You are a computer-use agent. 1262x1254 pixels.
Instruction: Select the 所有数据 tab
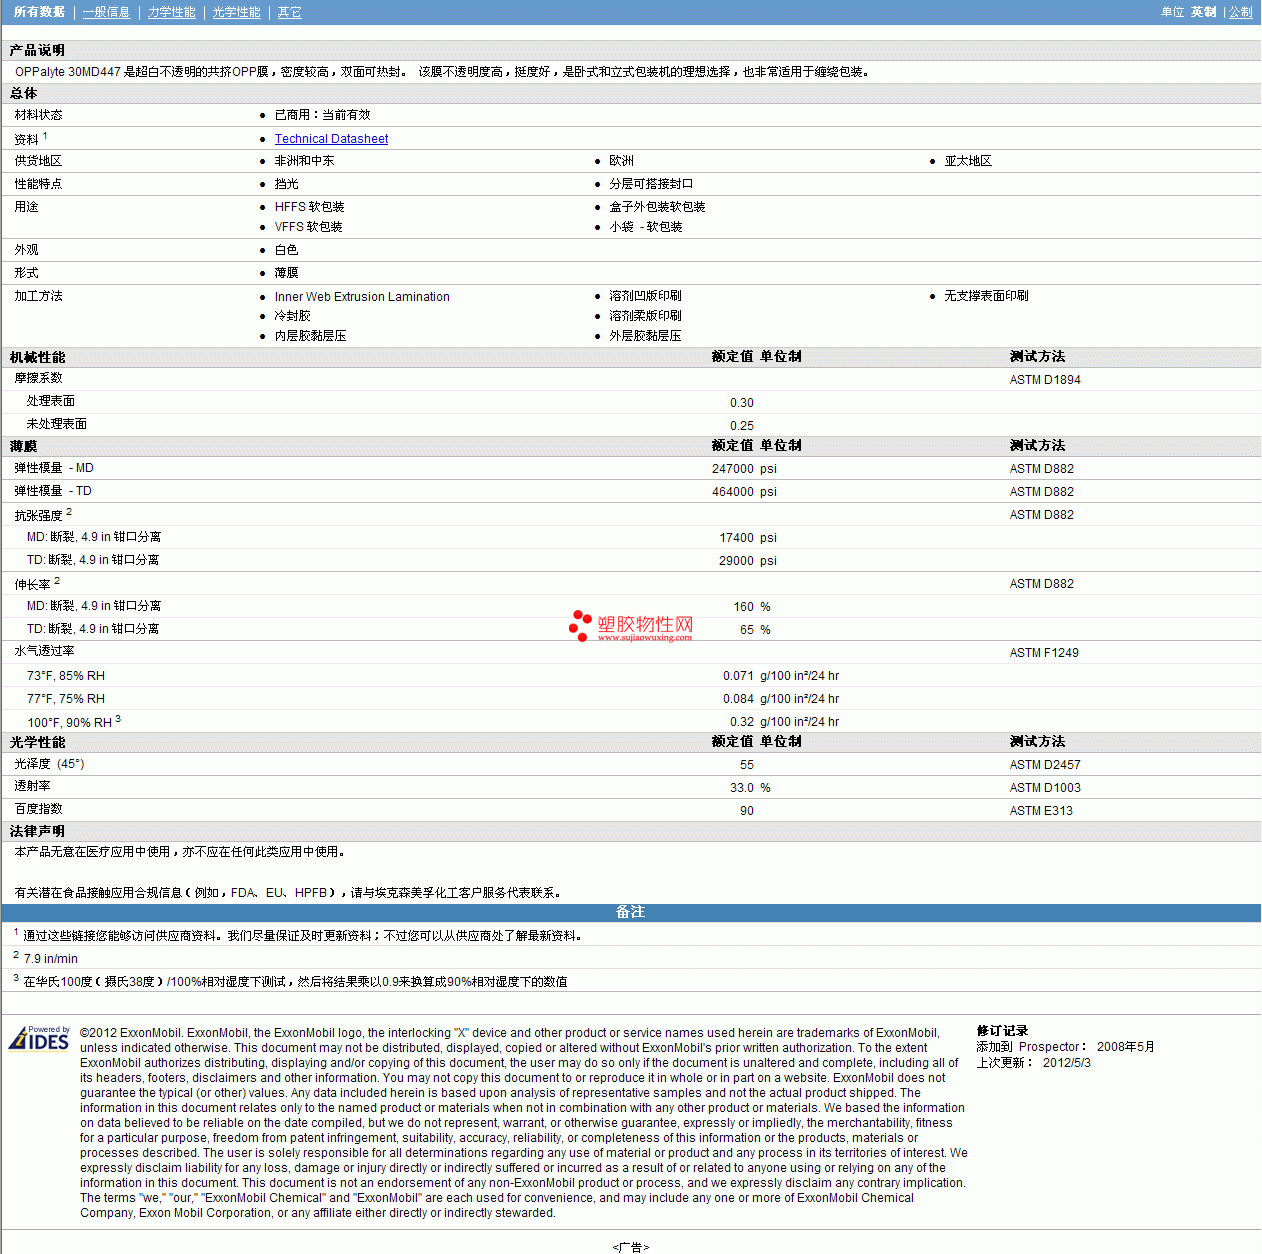(x=39, y=12)
